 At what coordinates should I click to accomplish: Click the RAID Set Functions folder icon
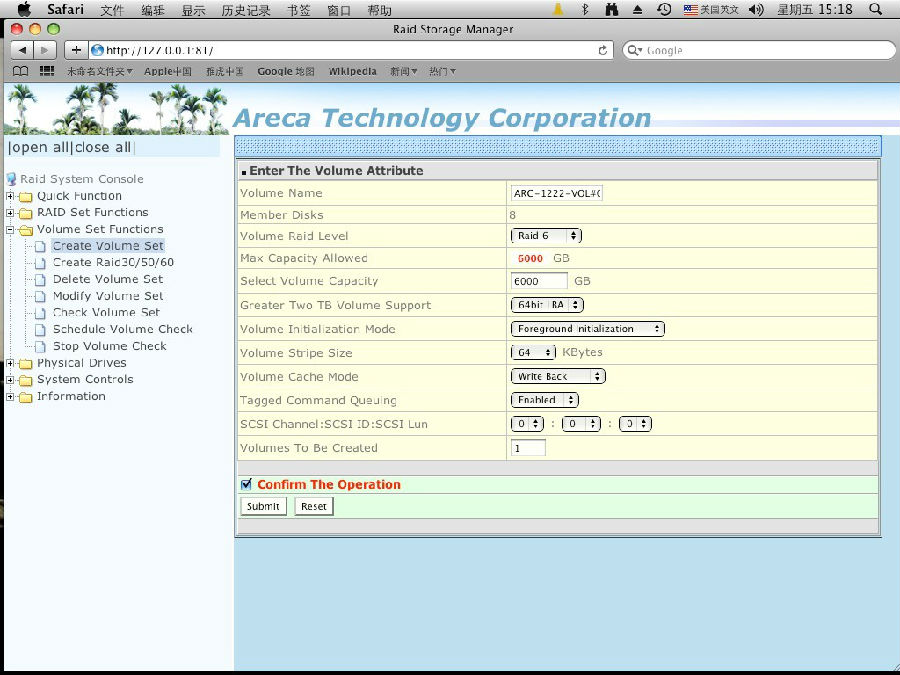tap(25, 214)
